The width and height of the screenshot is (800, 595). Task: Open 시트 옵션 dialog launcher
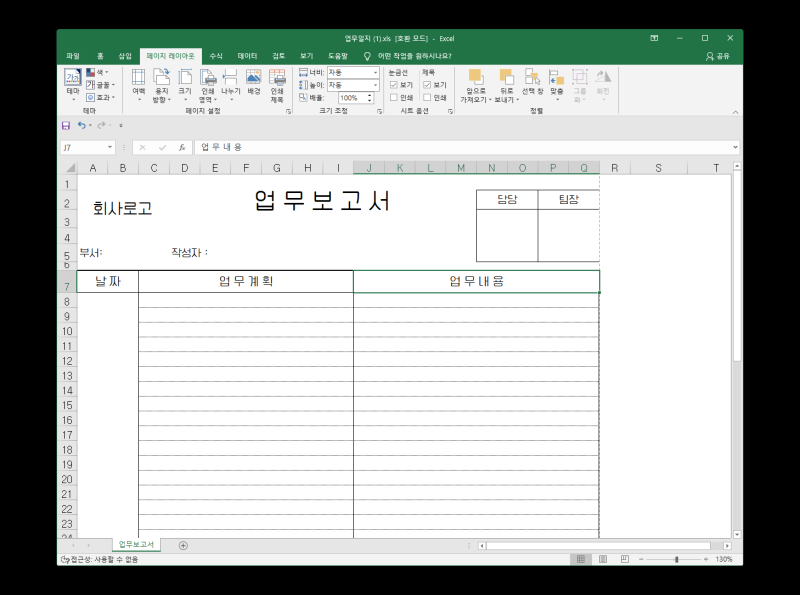(450, 111)
